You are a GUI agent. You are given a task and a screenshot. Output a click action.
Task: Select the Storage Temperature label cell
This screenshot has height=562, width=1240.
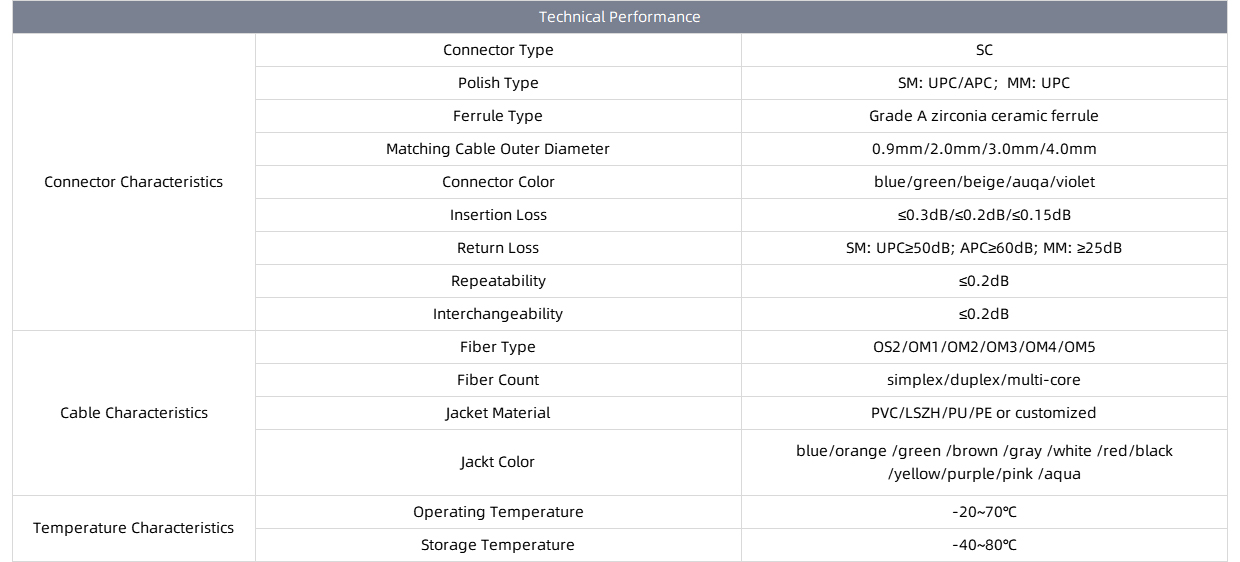(498, 545)
